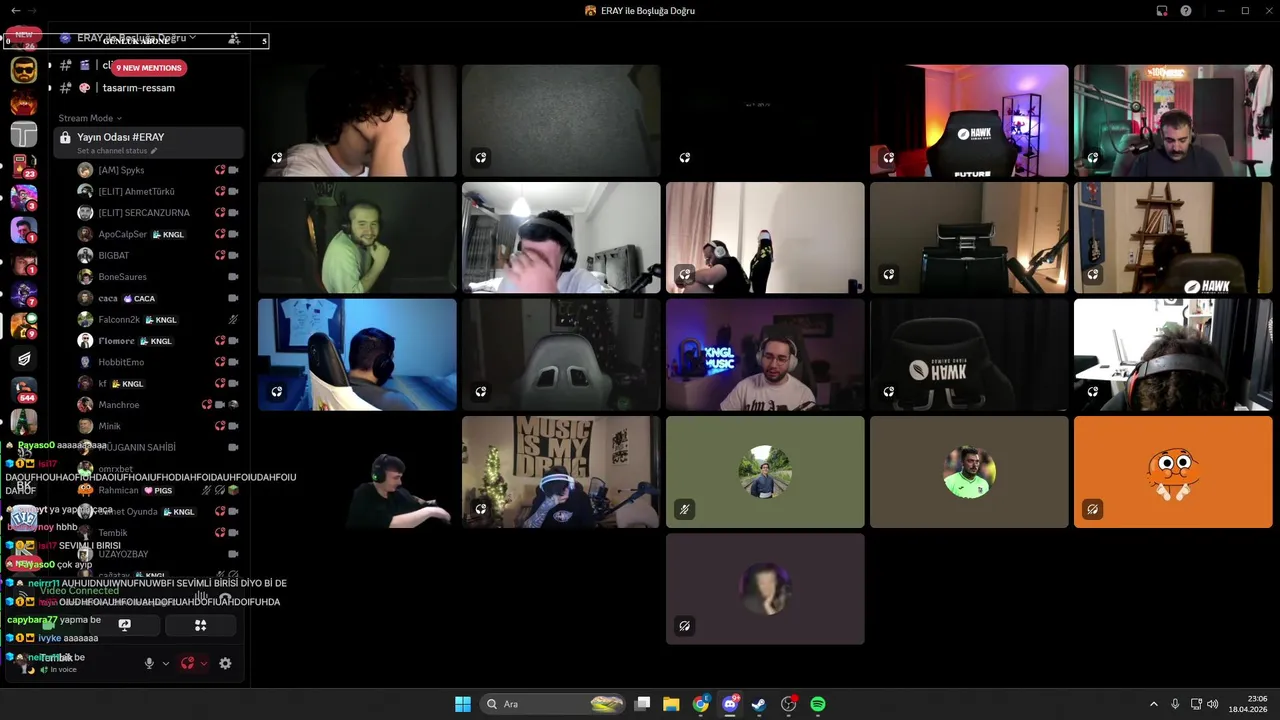Open the Help icon in the title bar
Viewport: 1280px width, 720px height.
point(1186,11)
